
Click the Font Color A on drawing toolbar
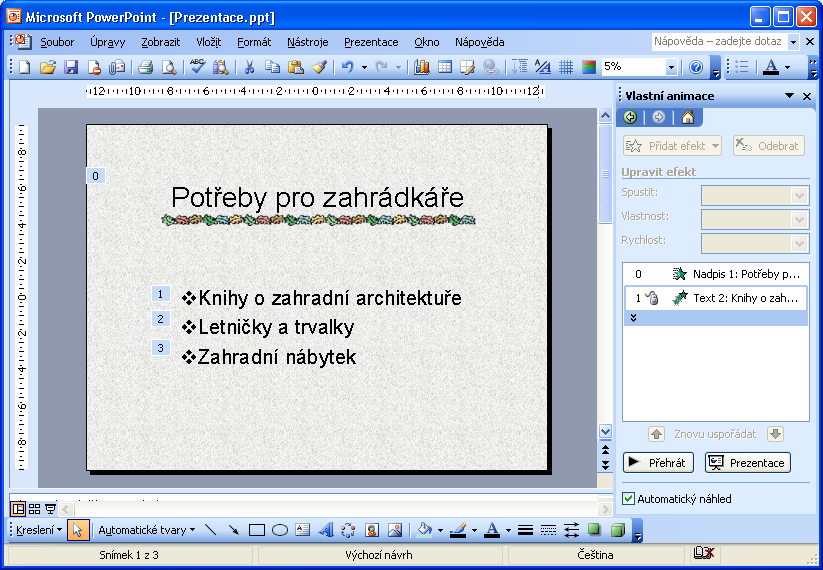pos(491,530)
